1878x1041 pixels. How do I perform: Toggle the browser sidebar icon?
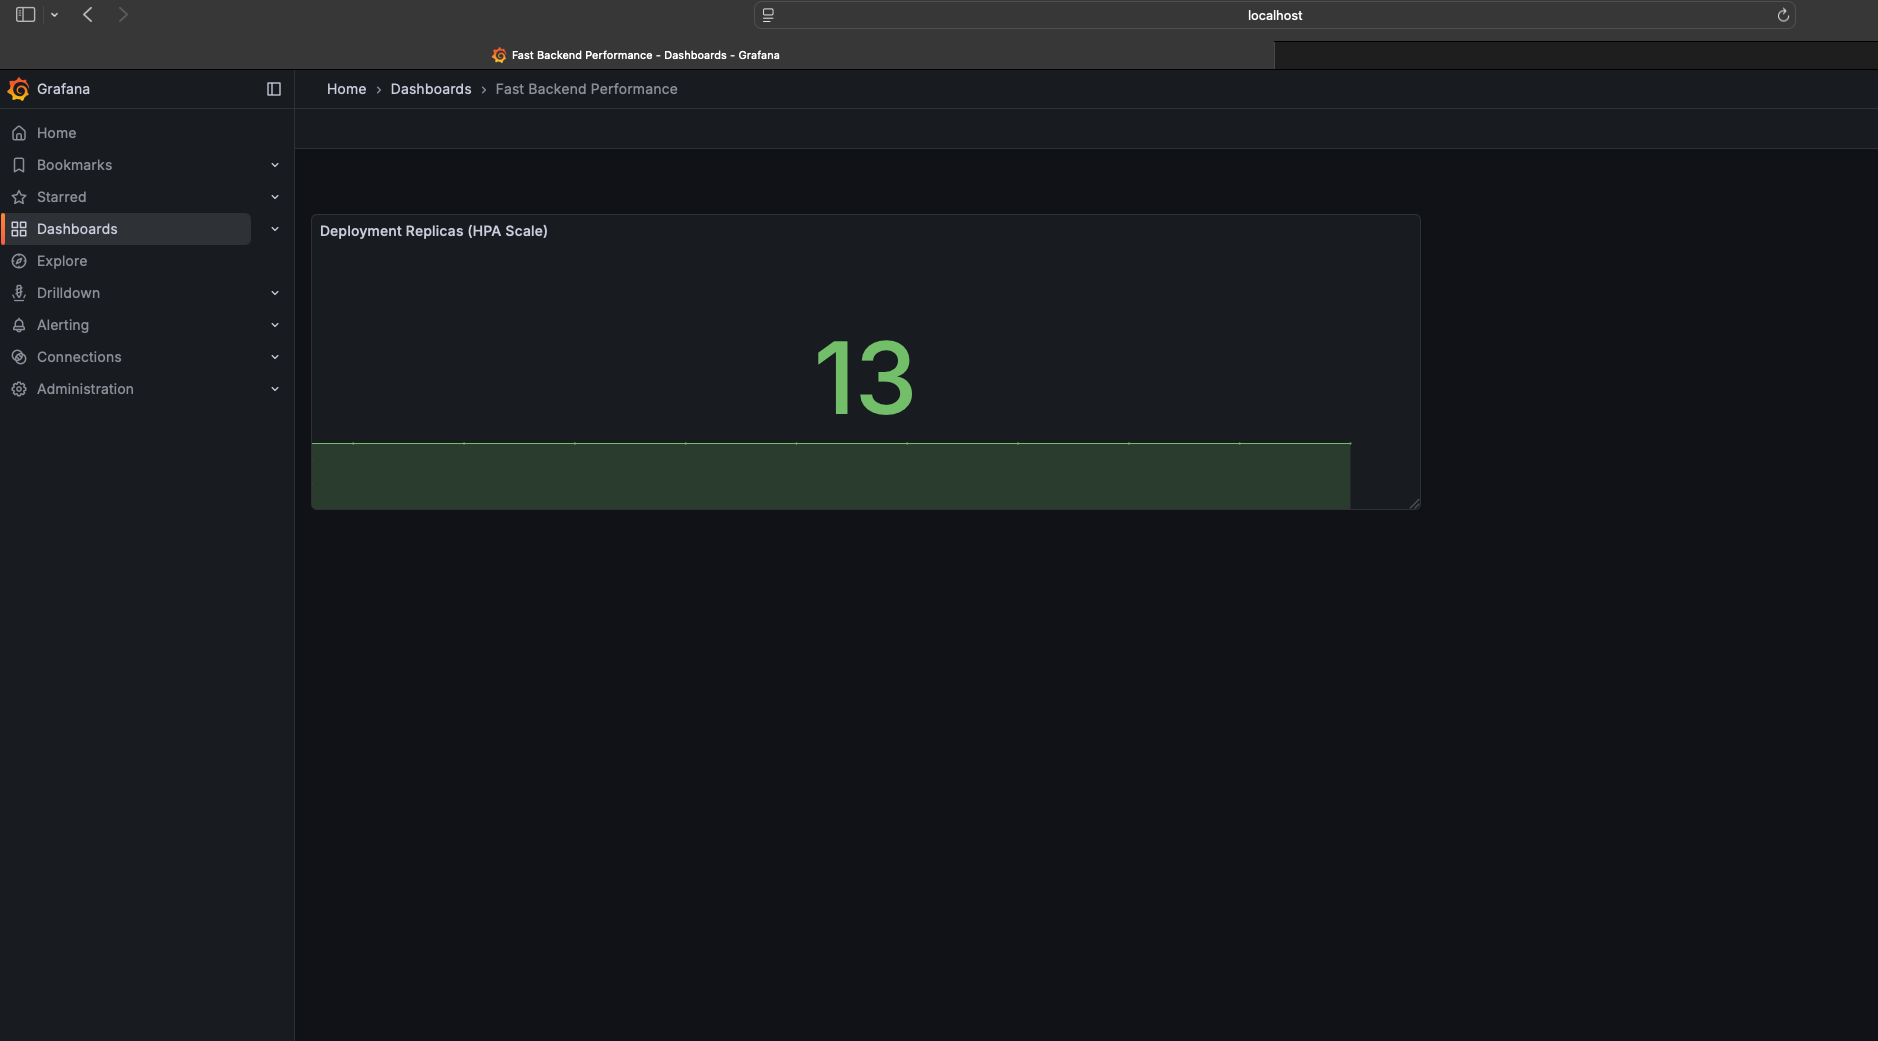(26, 15)
